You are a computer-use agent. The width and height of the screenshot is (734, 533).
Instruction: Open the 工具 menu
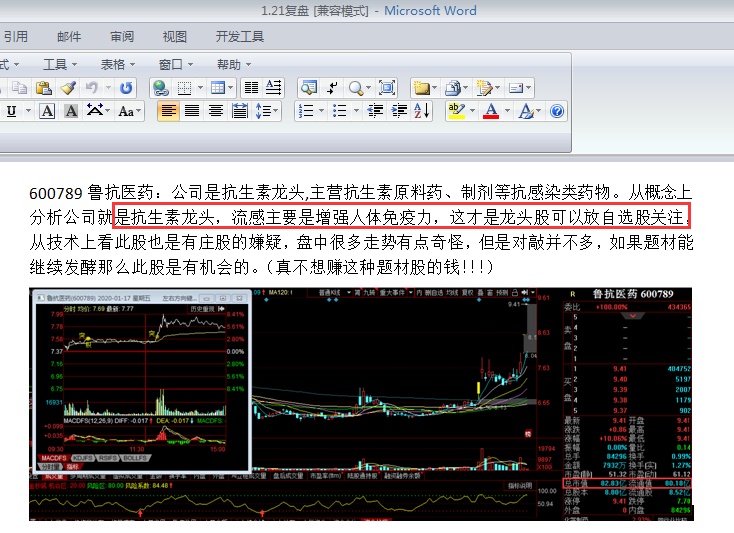click(60, 64)
